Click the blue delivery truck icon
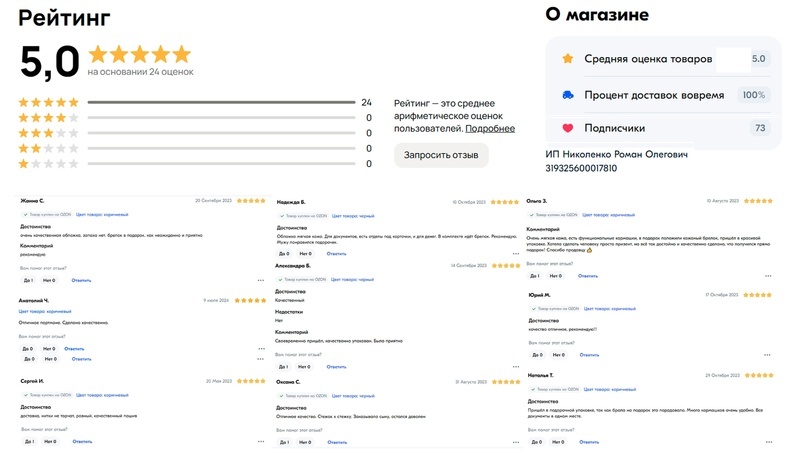 567,95
